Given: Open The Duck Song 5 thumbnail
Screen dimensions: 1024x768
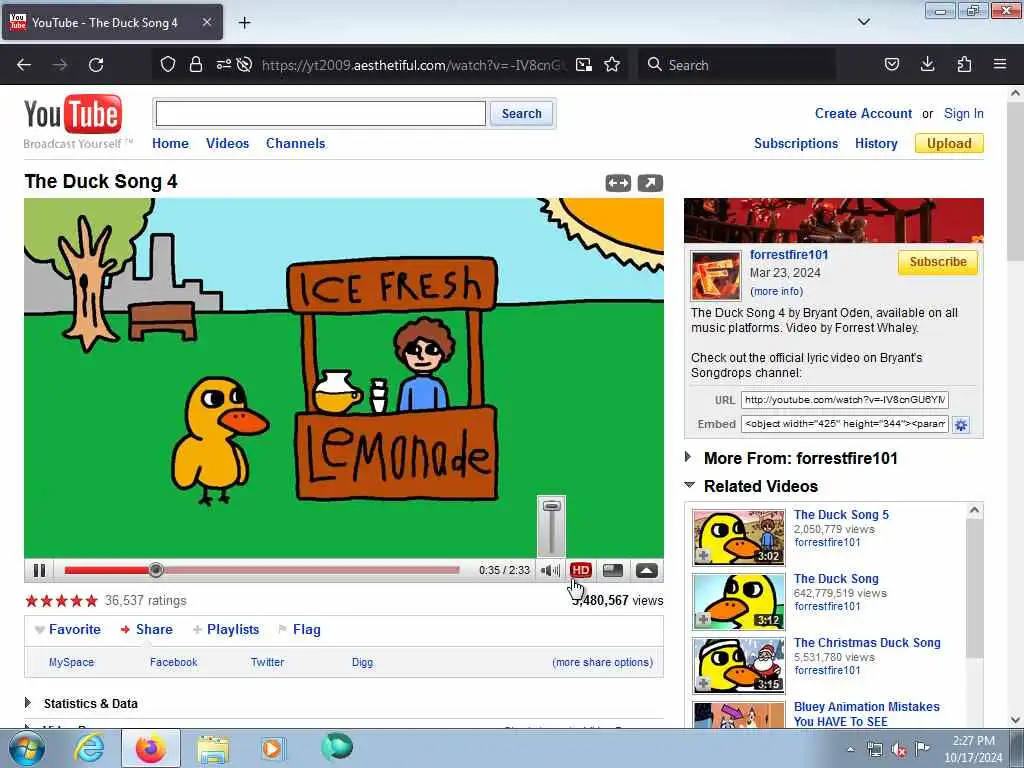Looking at the screenshot, I should click(x=739, y=538).
